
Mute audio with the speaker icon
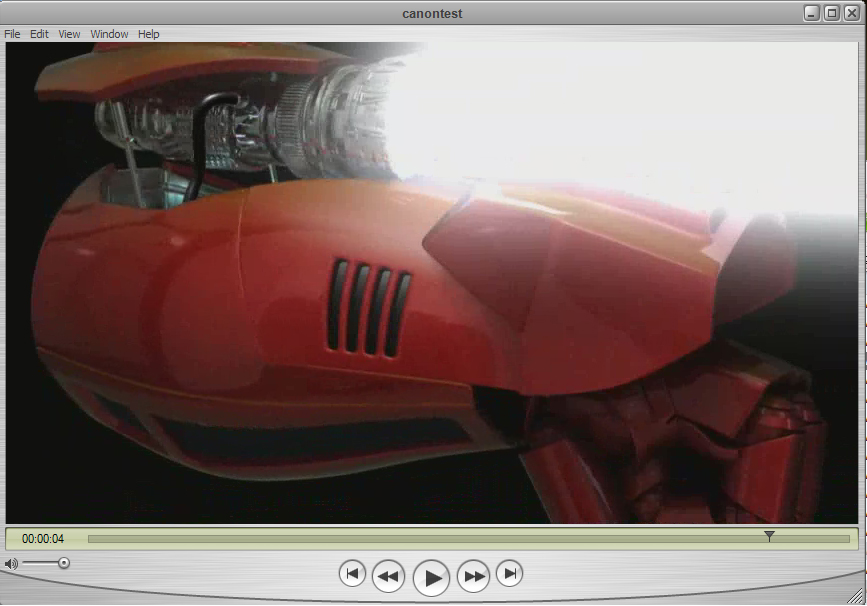11,564
